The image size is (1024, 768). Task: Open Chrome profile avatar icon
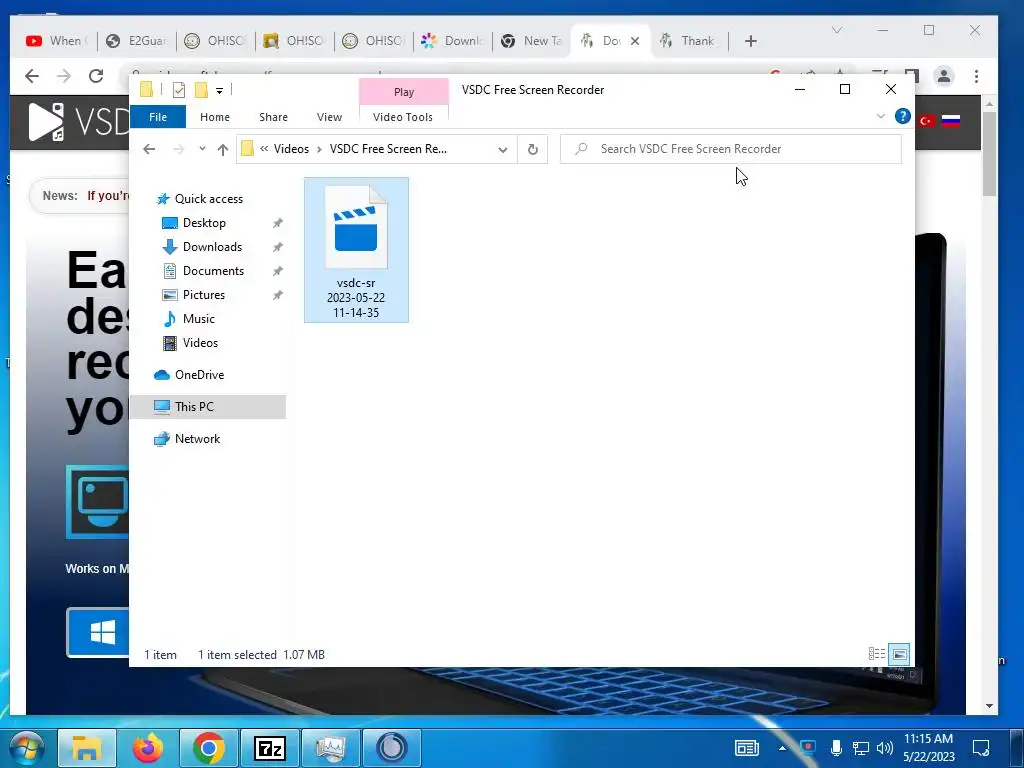tap(944, 76)
